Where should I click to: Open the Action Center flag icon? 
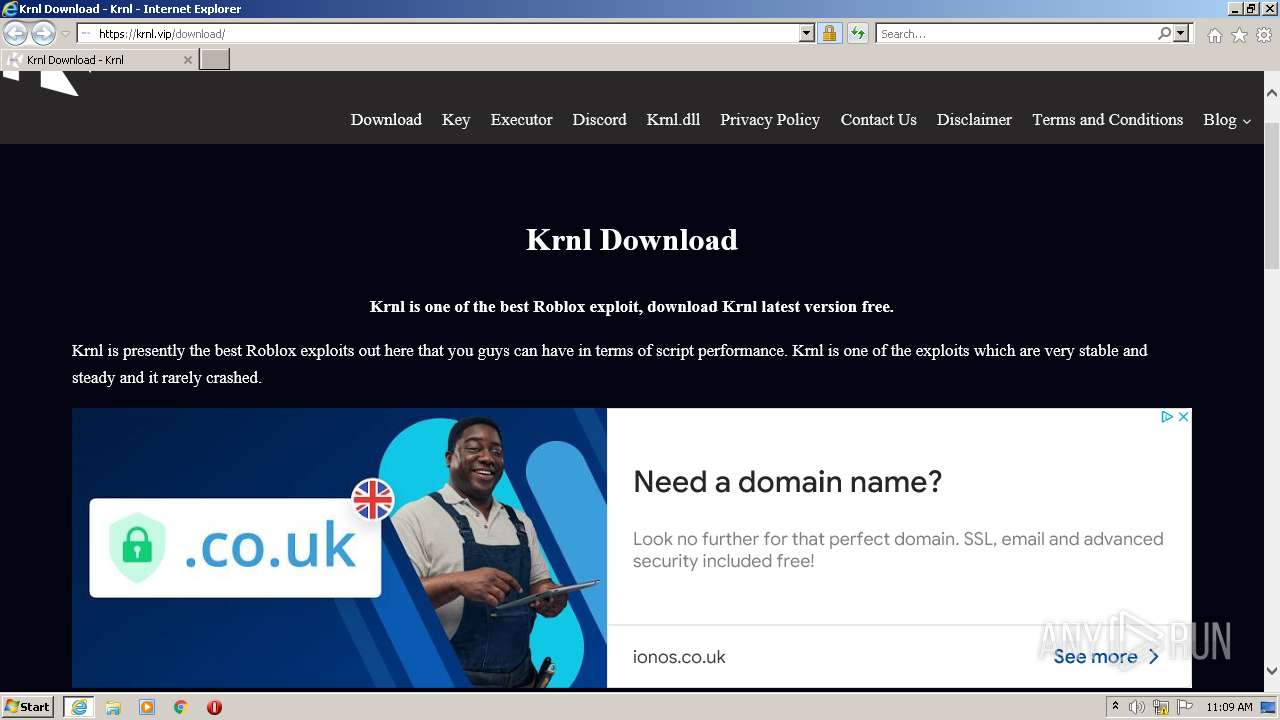pyautogui.click(x=1185, y=707)
